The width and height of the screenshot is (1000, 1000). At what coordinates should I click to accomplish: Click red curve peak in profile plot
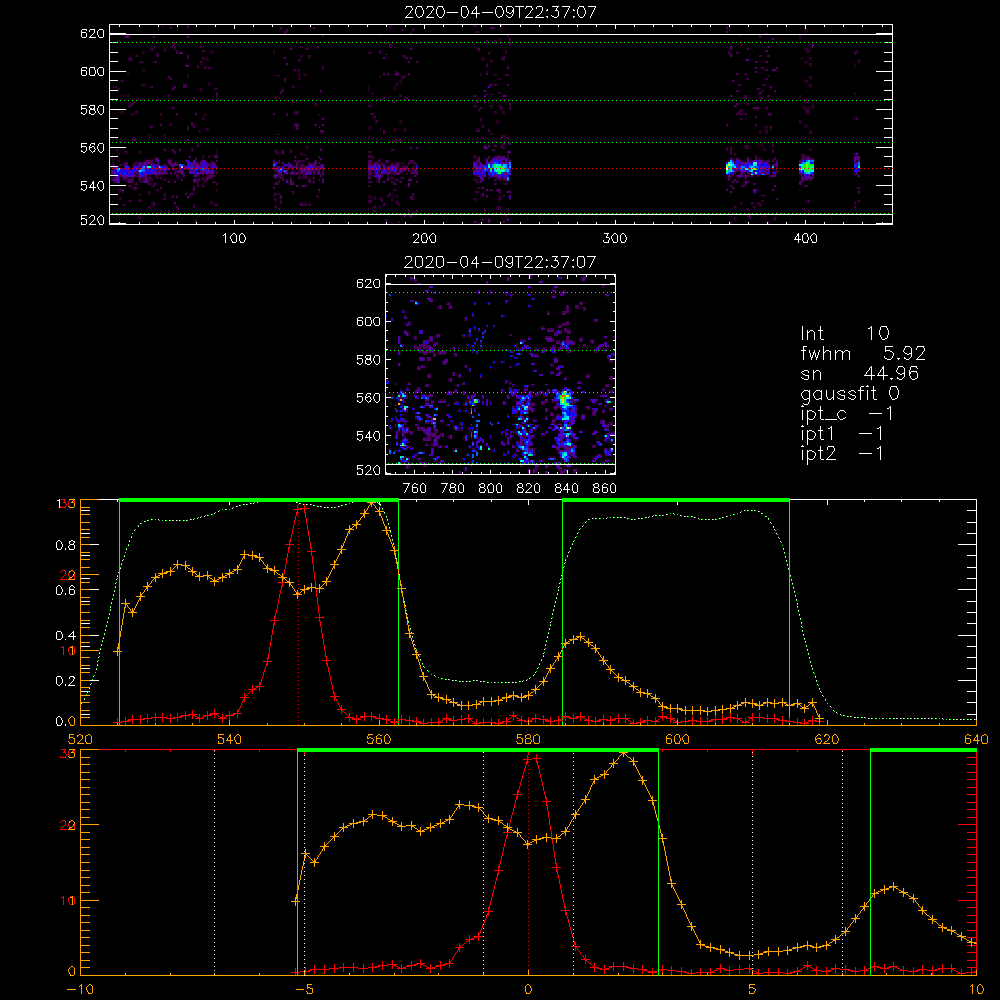300,507
